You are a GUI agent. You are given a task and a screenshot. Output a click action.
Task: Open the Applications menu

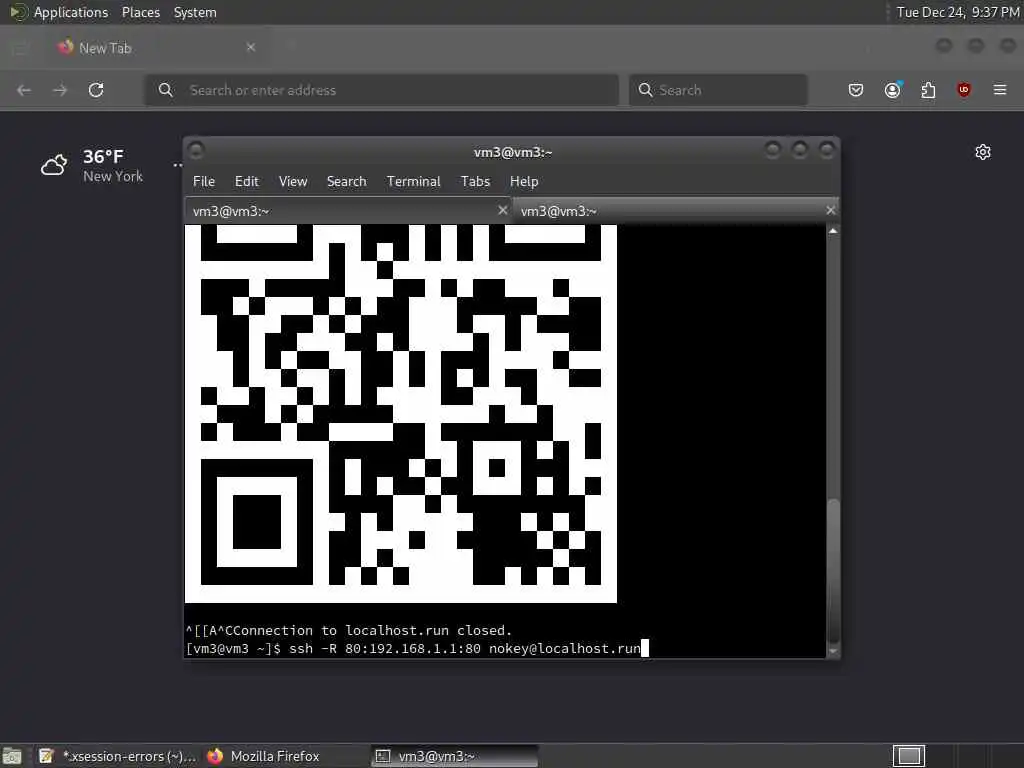[x=71, y=12]
